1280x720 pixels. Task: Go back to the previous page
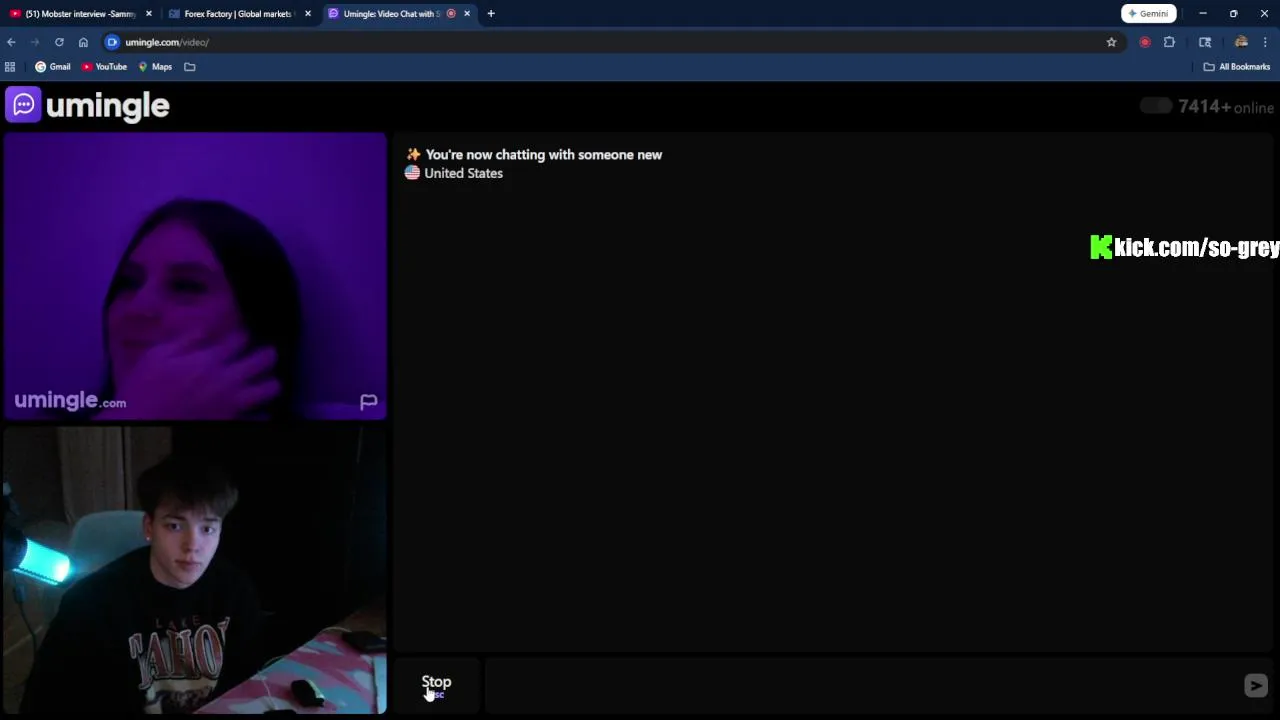pos(11,42)
